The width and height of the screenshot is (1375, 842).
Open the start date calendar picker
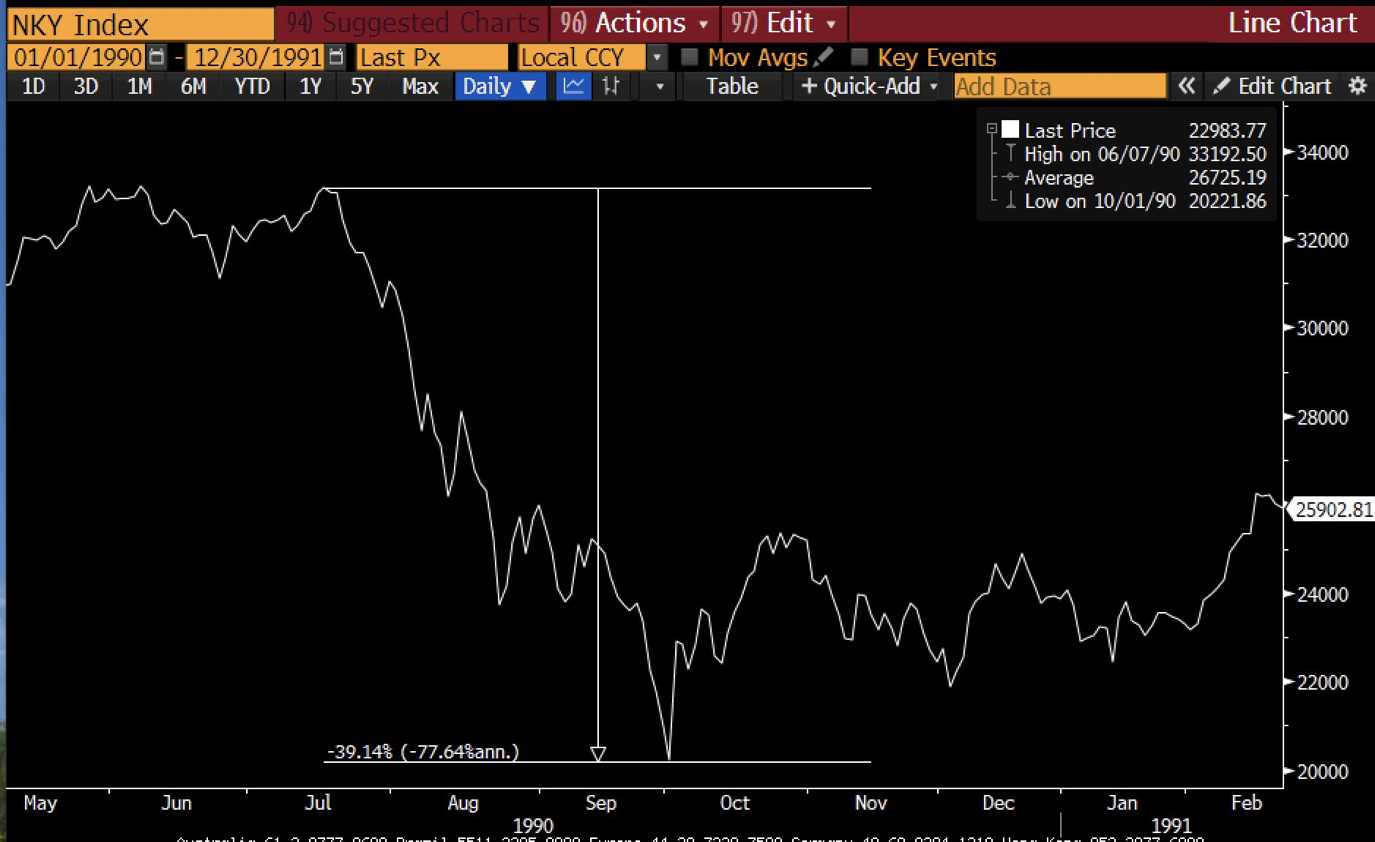156,57
